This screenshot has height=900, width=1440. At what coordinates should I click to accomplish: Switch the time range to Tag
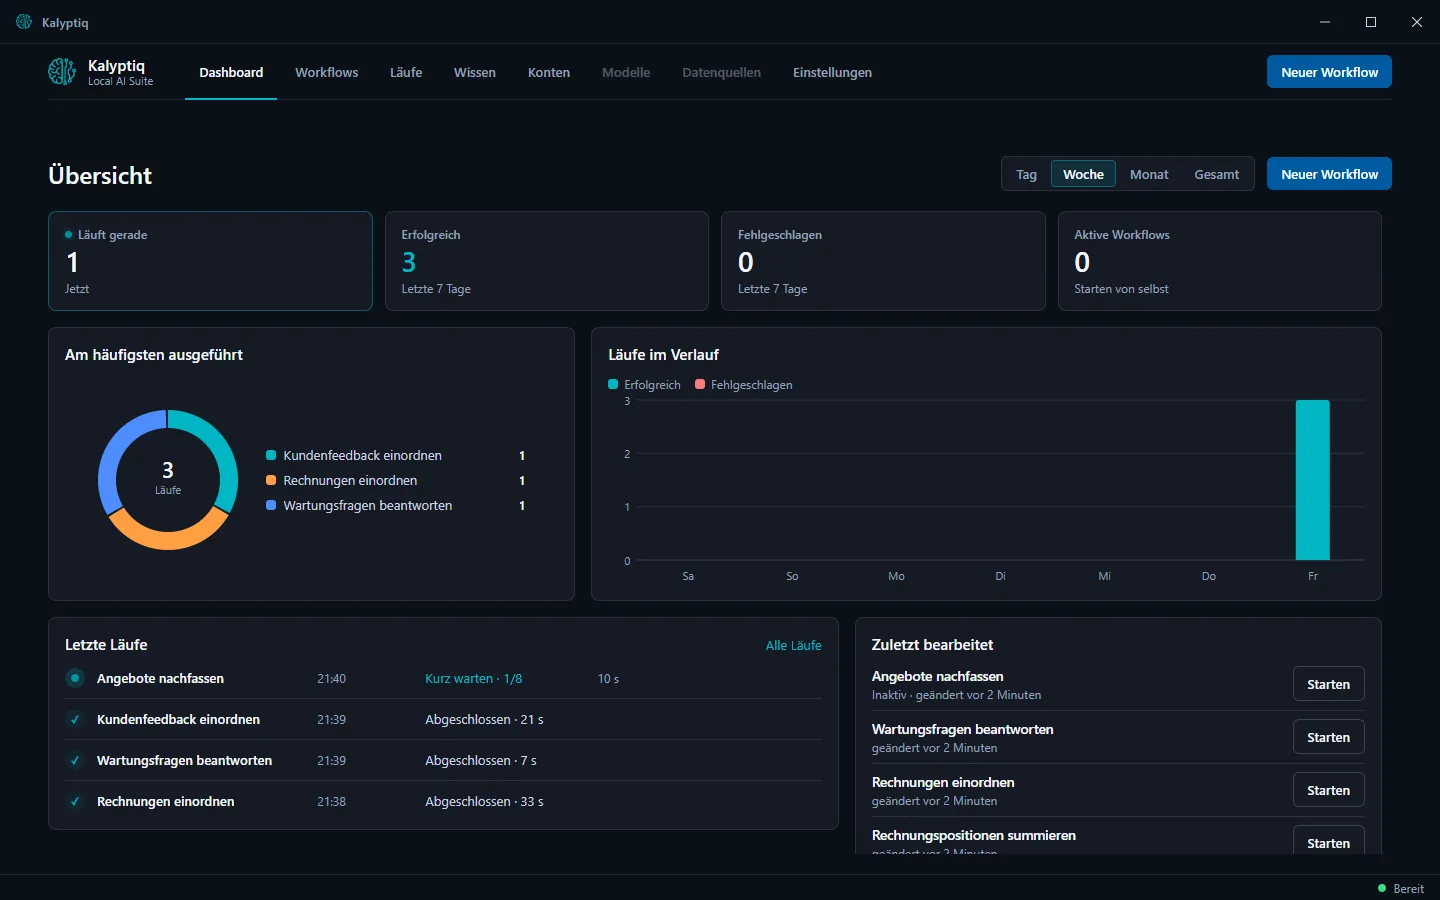tap(1026, 174)
